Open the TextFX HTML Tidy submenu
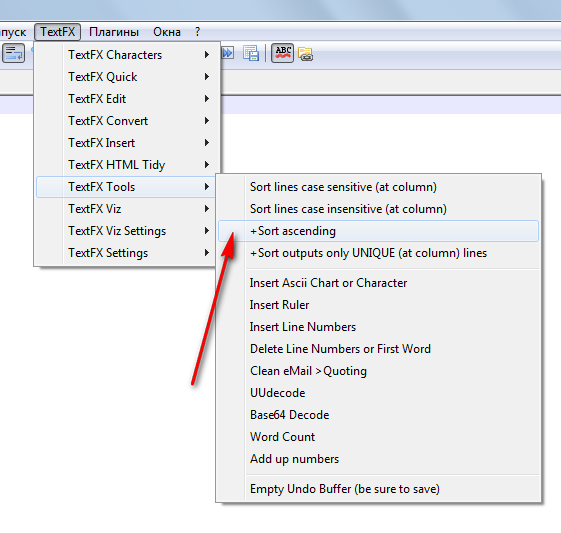The width and height of the screenshot is (561, 533). pos(126,165)
